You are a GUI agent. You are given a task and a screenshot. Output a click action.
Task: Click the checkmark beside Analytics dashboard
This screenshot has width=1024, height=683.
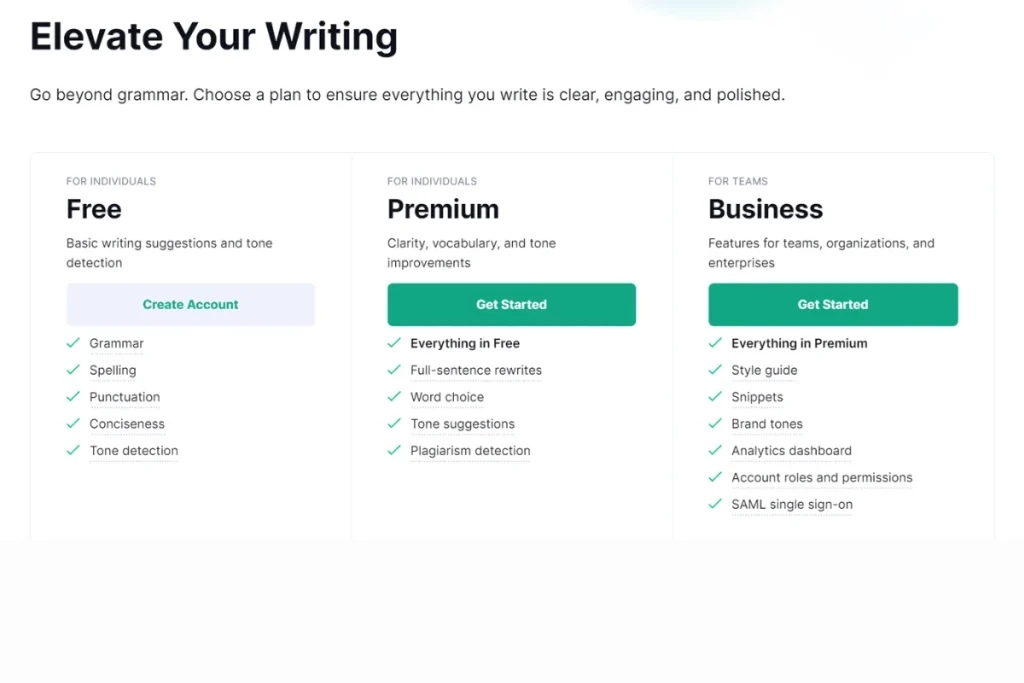click(715, 451)
